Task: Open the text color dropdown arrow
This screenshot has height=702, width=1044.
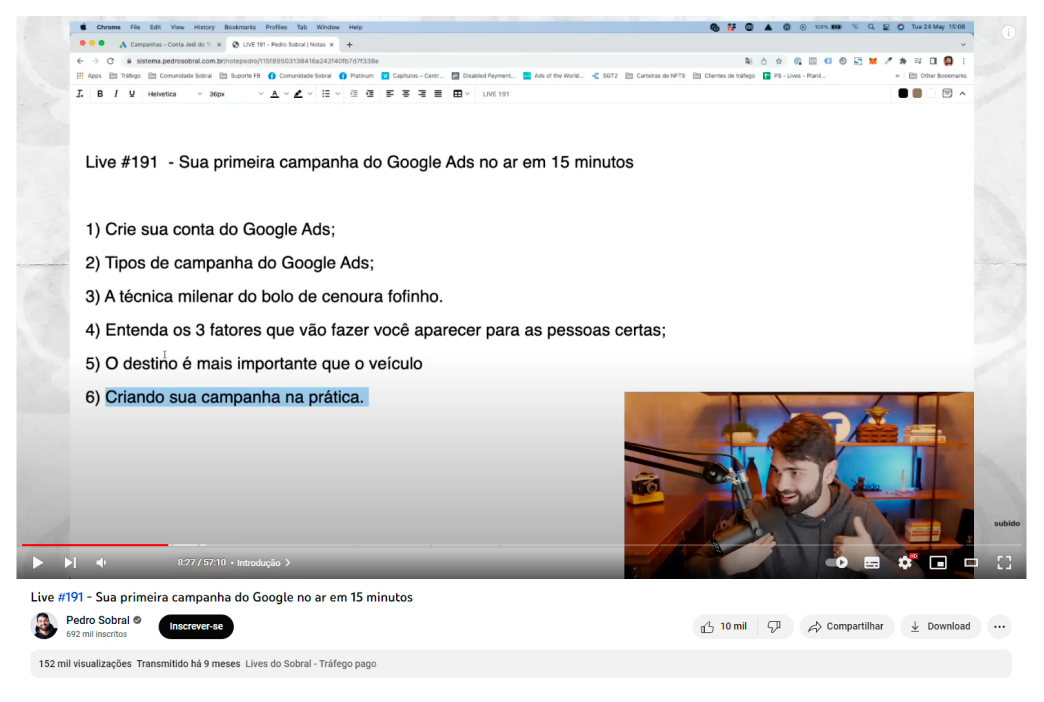Action: pos(286,94)
